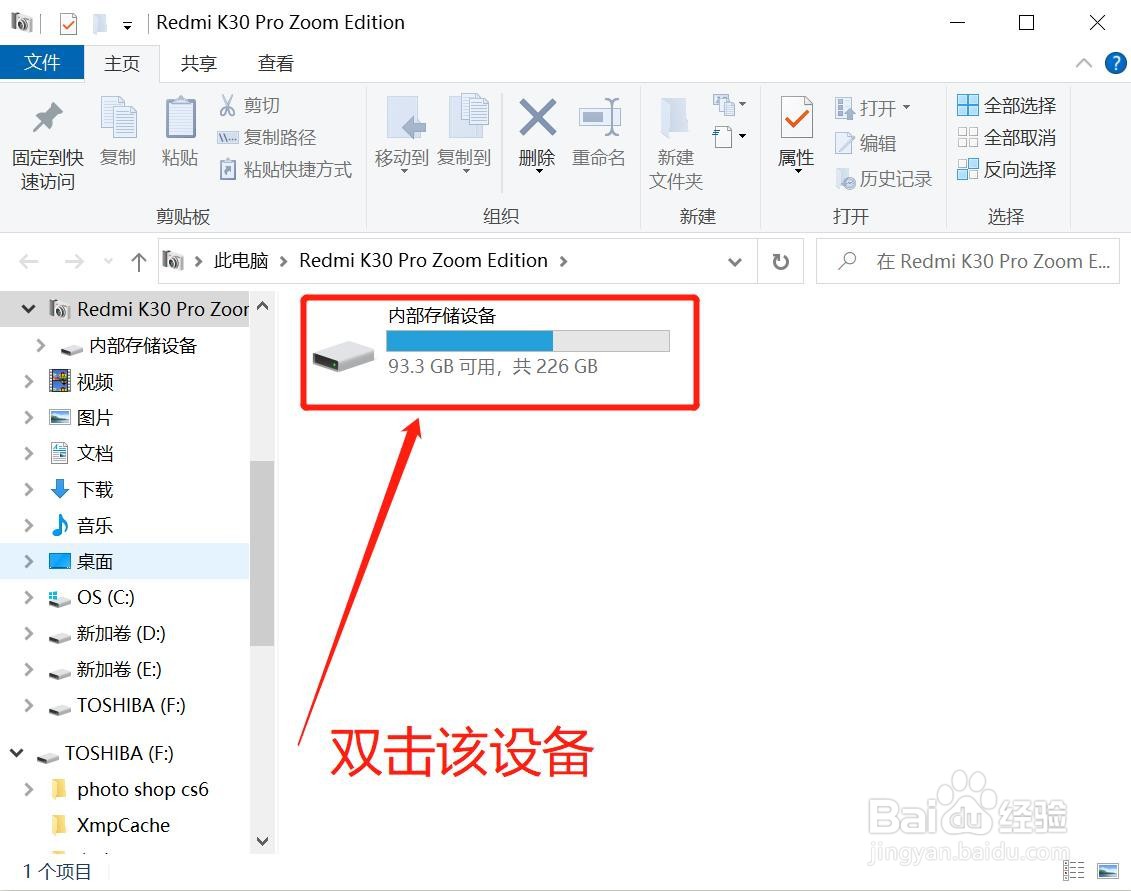Expand the OS (C:) tree node
The image size is (1131, 891).
[x=29, y=597]
